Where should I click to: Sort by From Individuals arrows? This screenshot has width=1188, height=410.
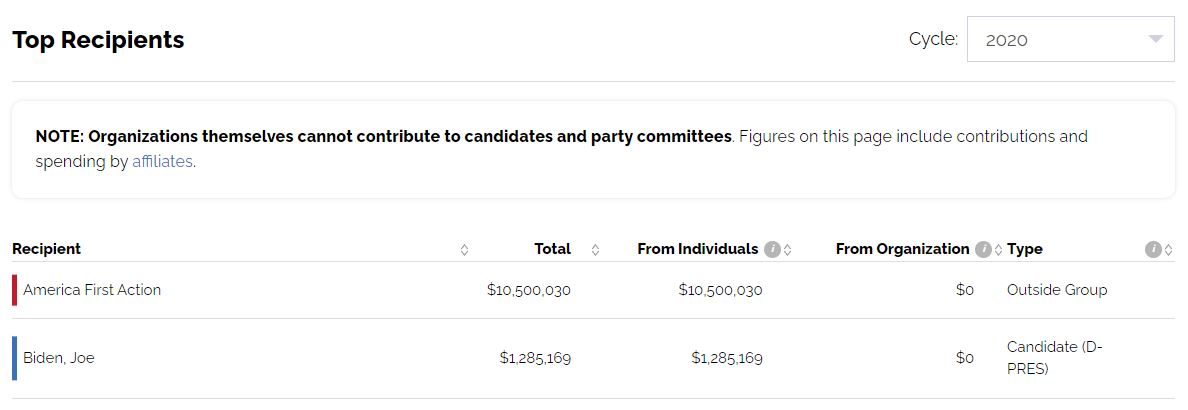point(788,249)
